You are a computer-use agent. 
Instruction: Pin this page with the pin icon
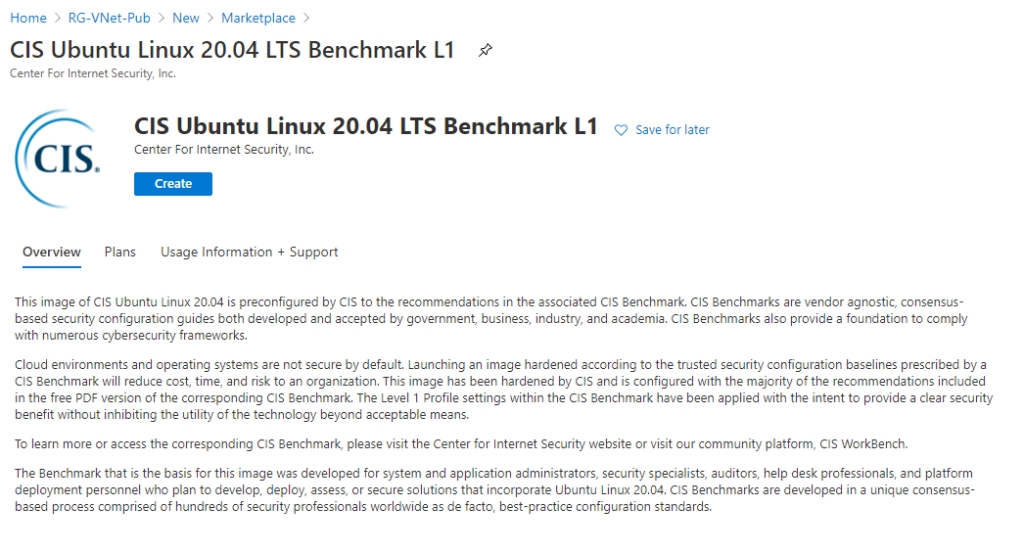(485, 50)
